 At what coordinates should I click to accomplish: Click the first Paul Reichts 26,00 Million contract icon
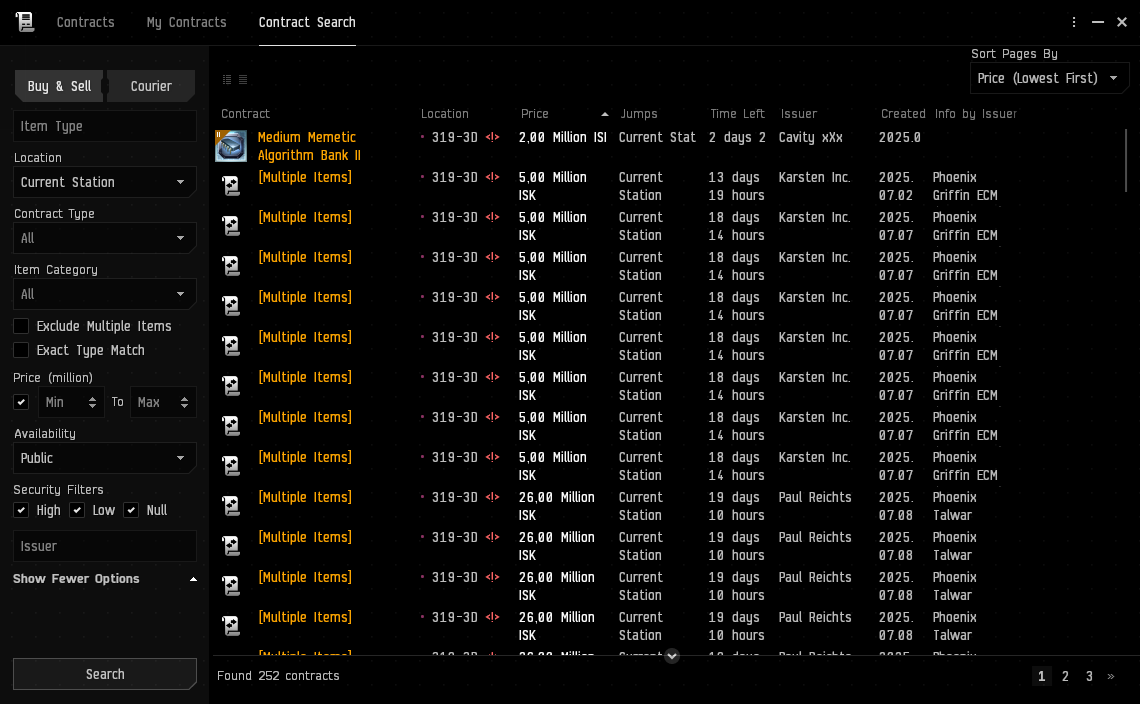point(231,506)
